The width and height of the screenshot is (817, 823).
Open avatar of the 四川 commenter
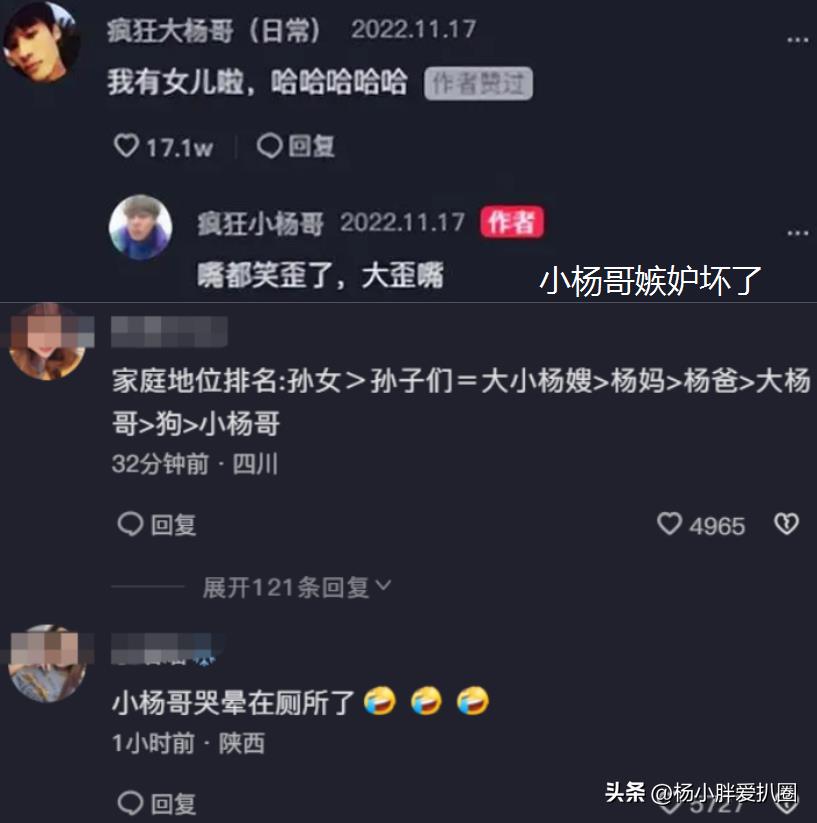[x=48, y=342]
